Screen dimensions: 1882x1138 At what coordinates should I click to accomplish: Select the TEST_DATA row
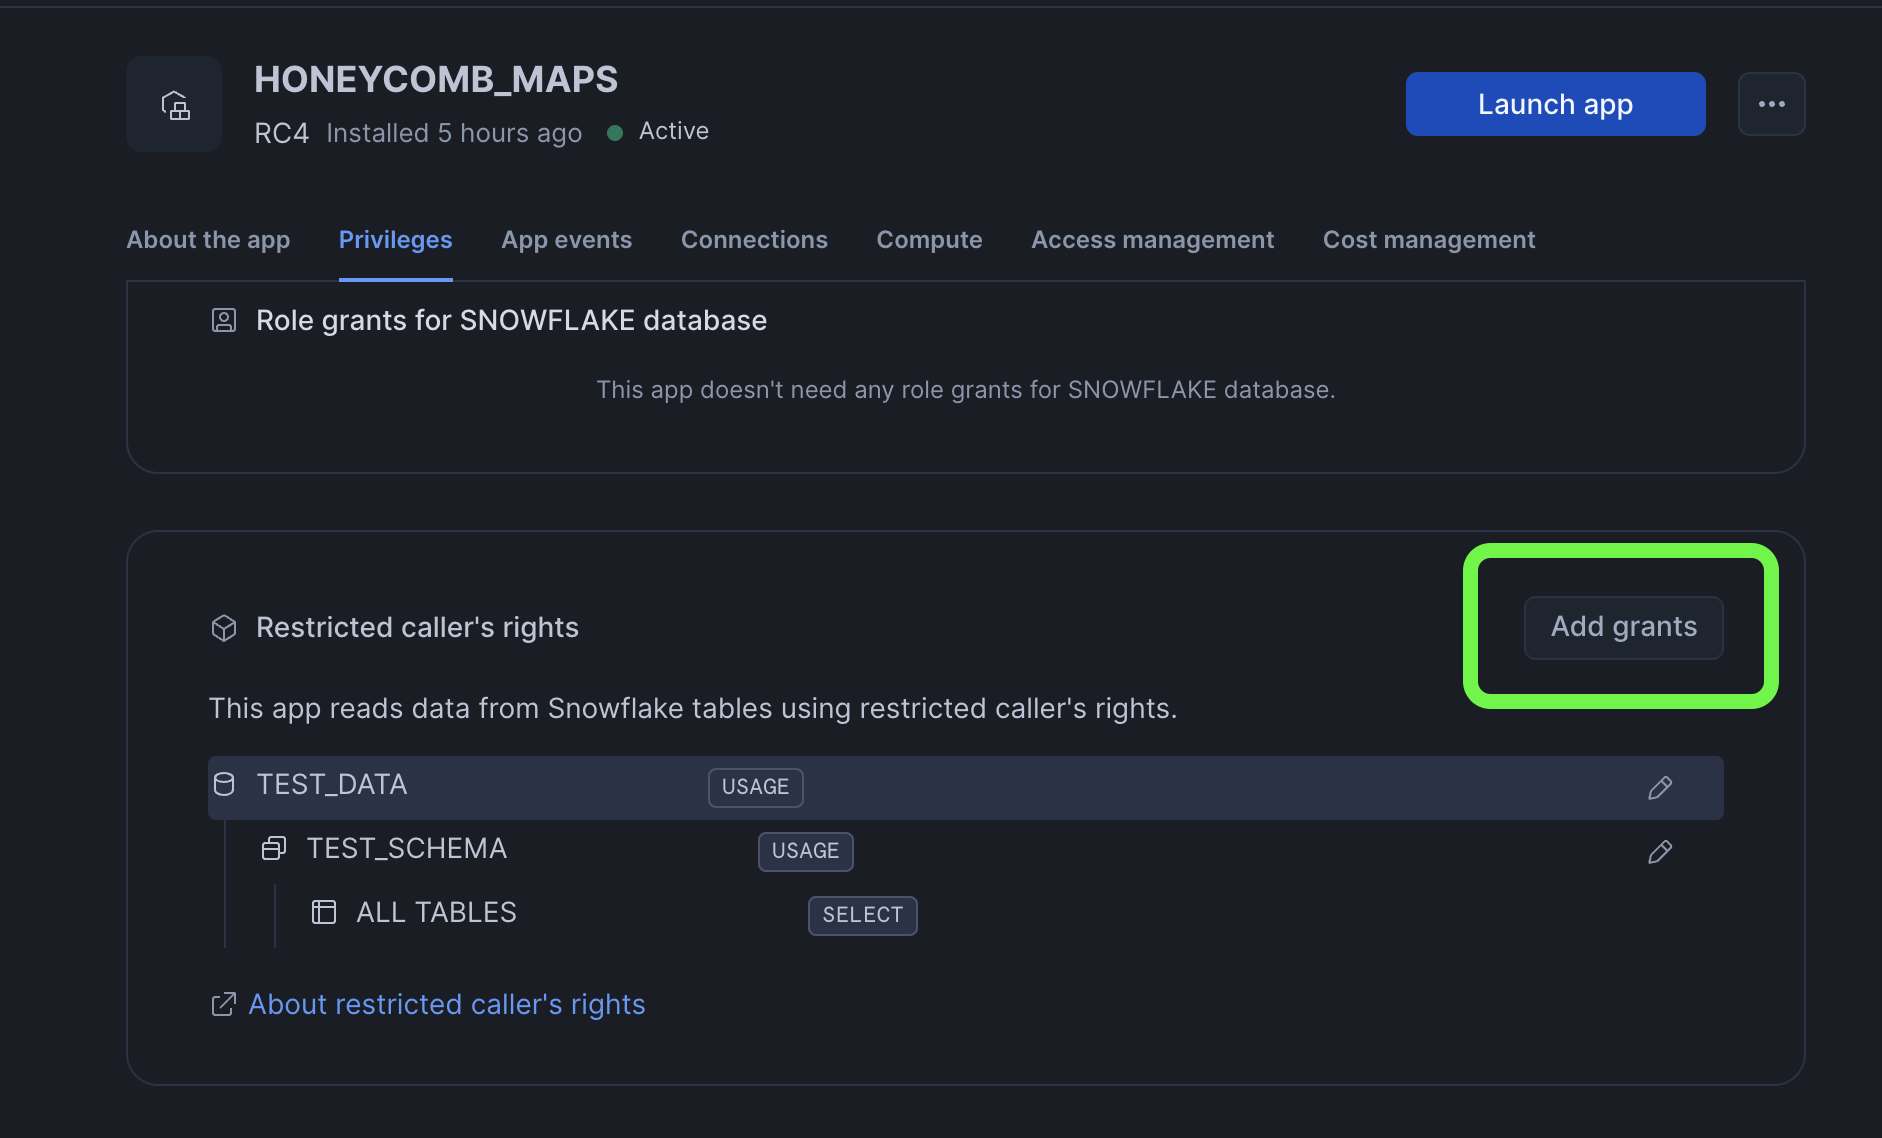tap(332, 785)
